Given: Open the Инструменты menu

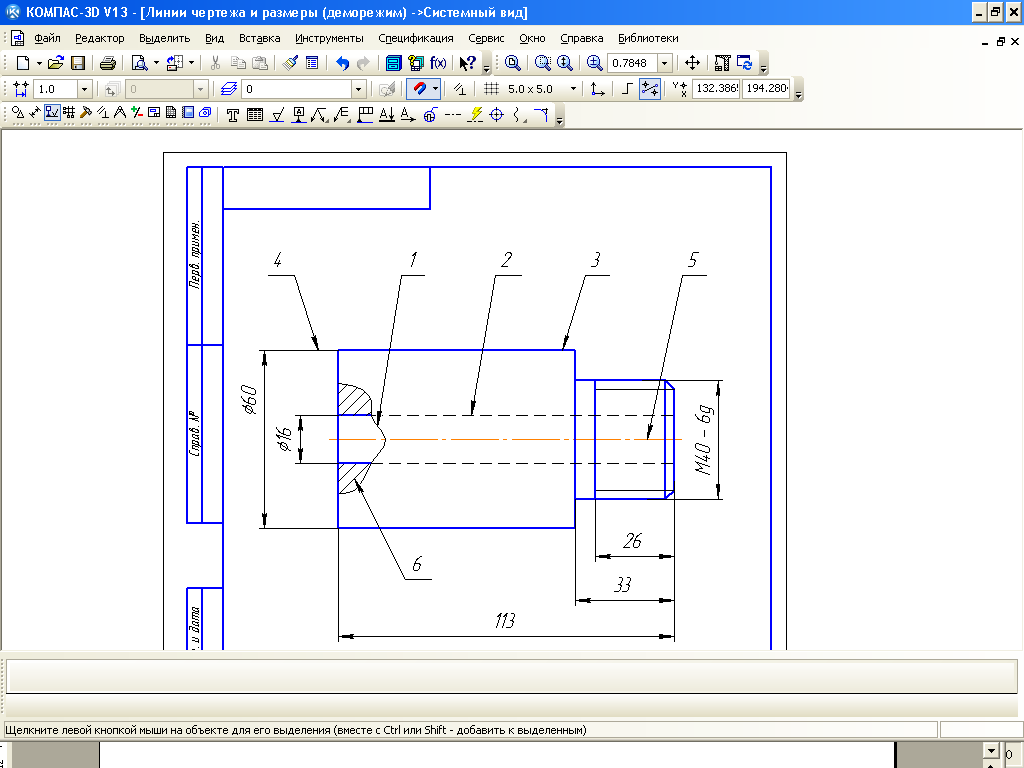Looking at the screenshot, I should 329,39.
